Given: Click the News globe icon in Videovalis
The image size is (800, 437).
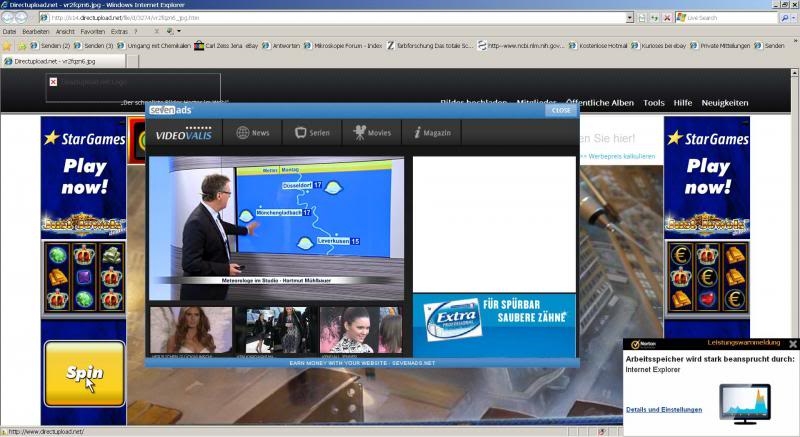Looking at the screenshot, I should click(x=243, y=133).
